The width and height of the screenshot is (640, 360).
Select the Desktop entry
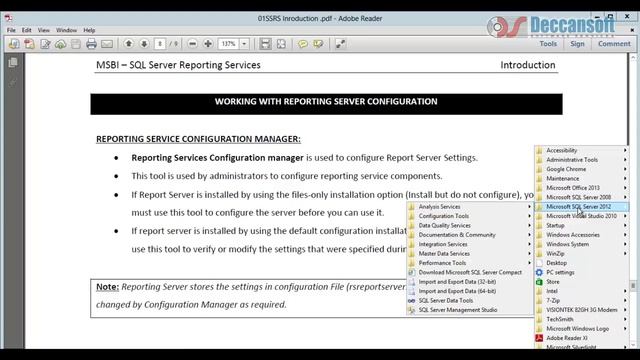(582, 263)
